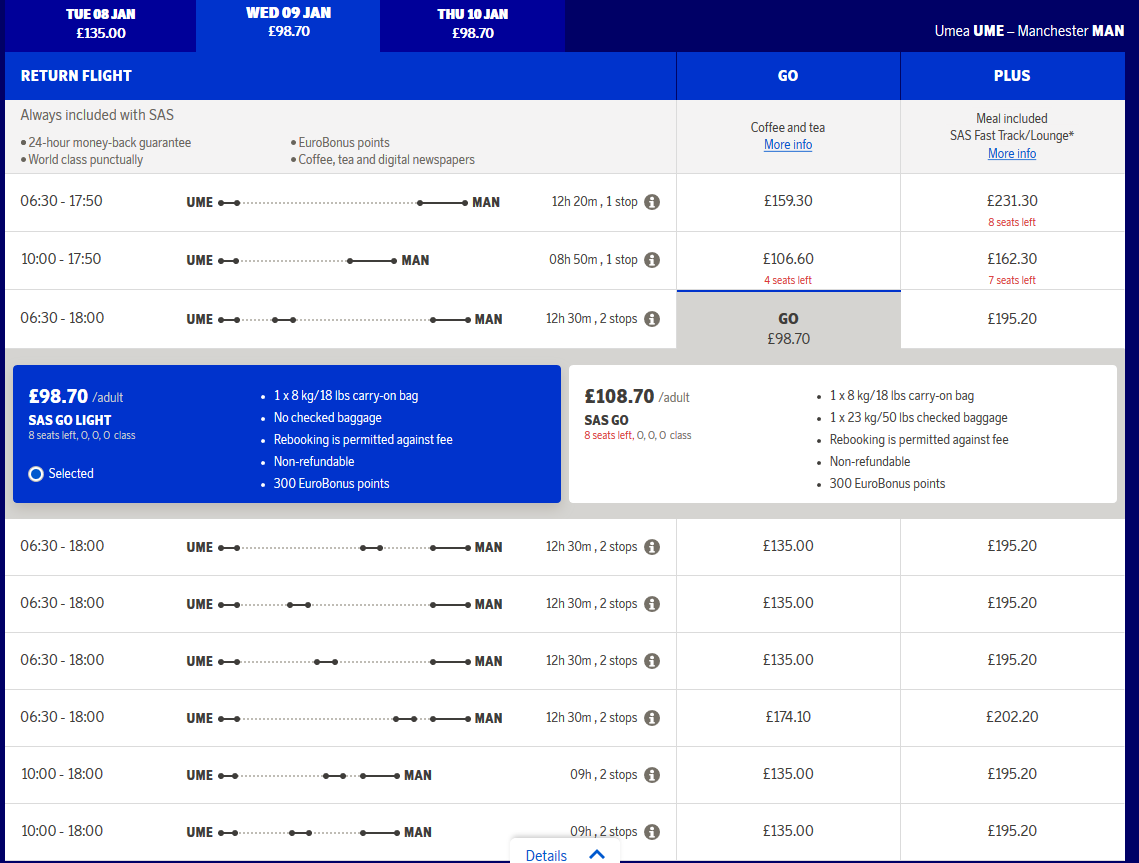Viewport: 1139px width, 863px height.
Task: Select the WED 09 JAN date tab
Action: click(288, 23)
